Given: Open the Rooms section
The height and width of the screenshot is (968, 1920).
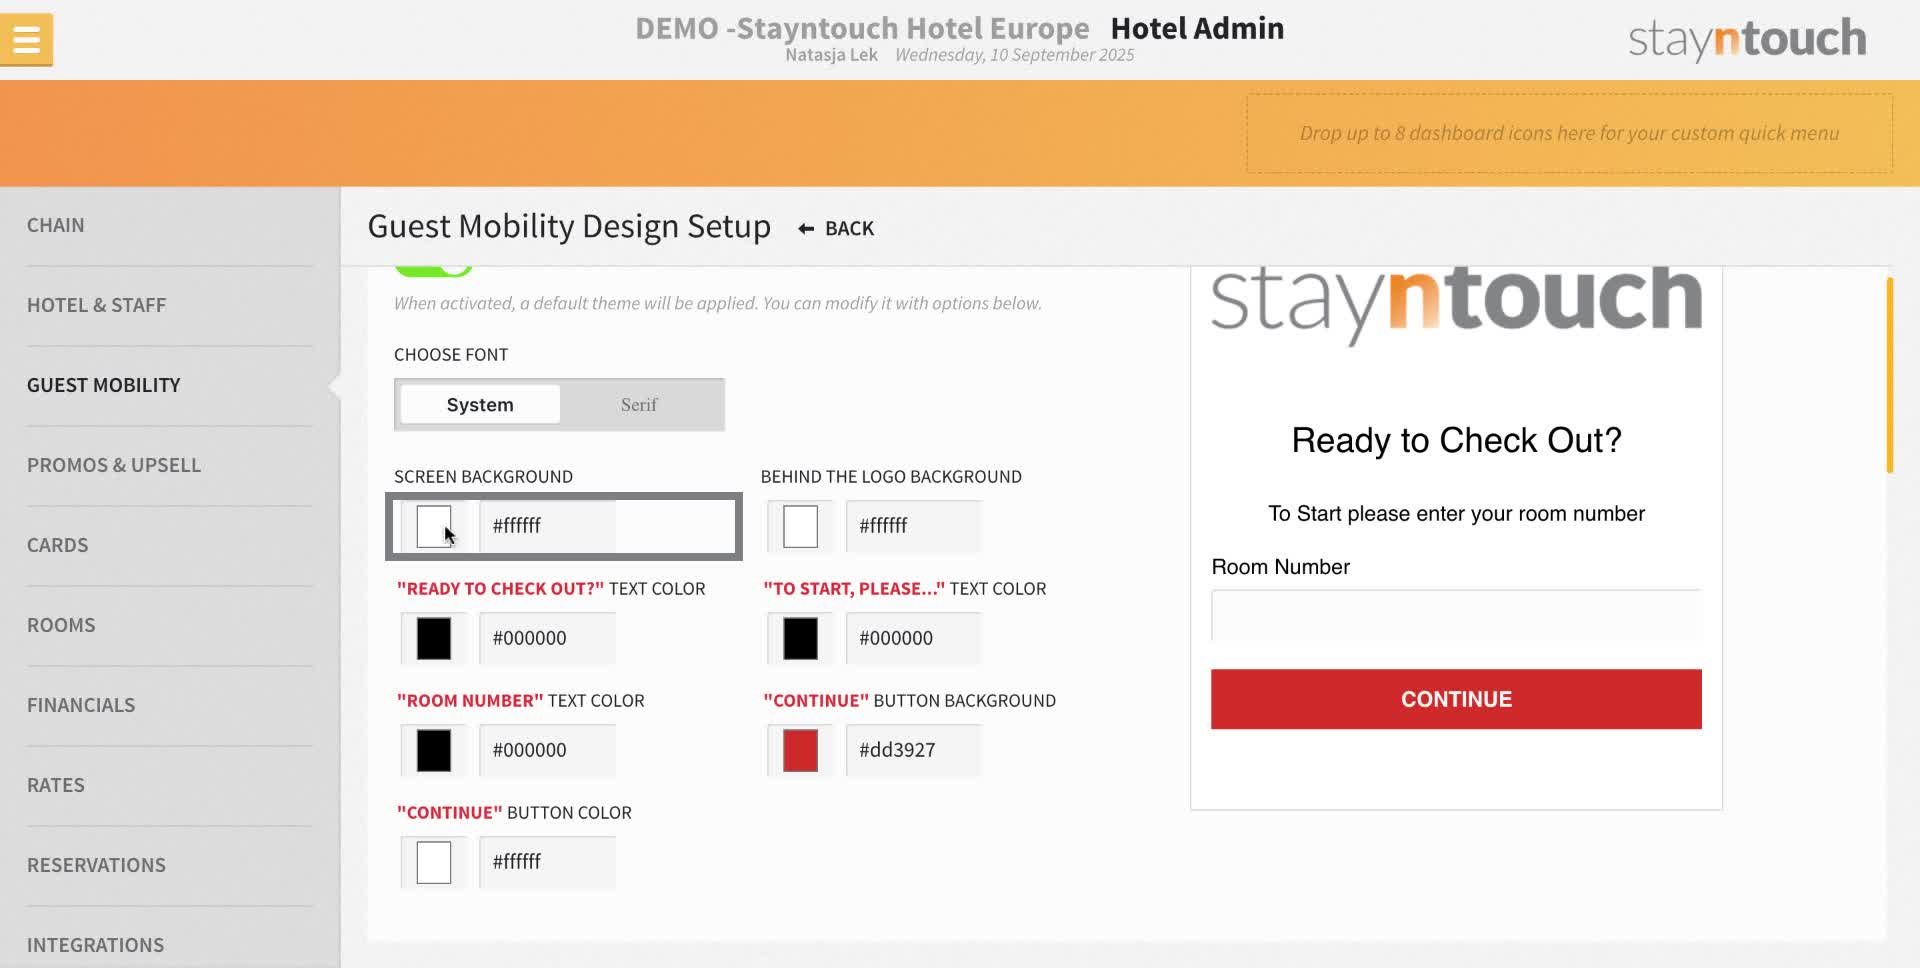Looking at the screenshot, I should 170,626.
